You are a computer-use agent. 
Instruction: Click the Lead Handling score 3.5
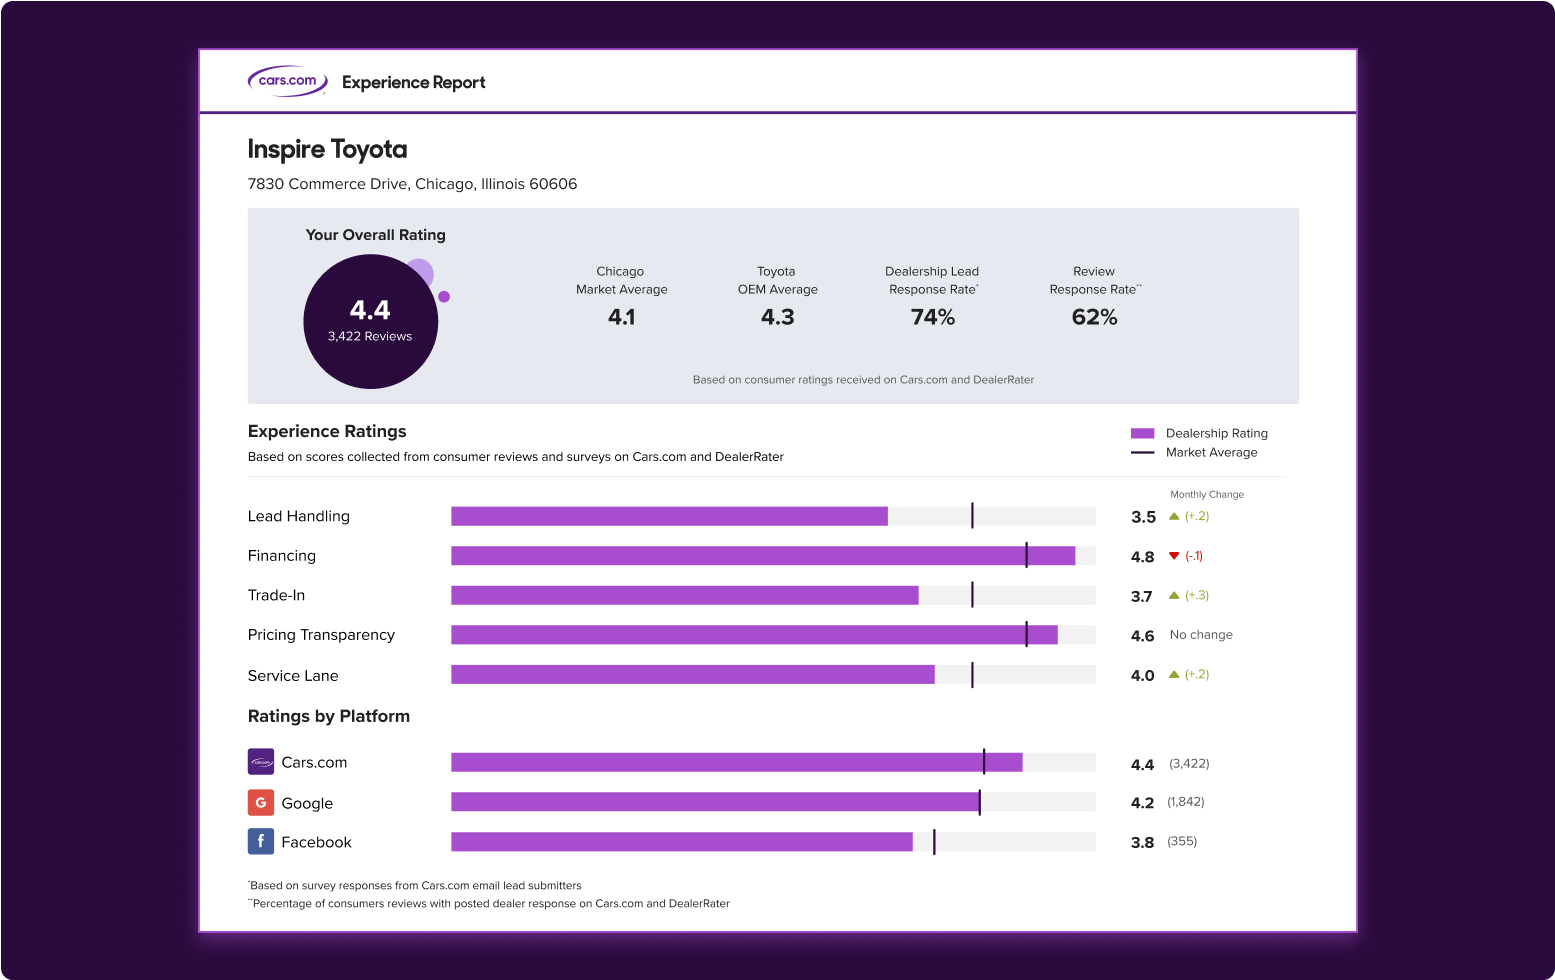(1143, 517)
